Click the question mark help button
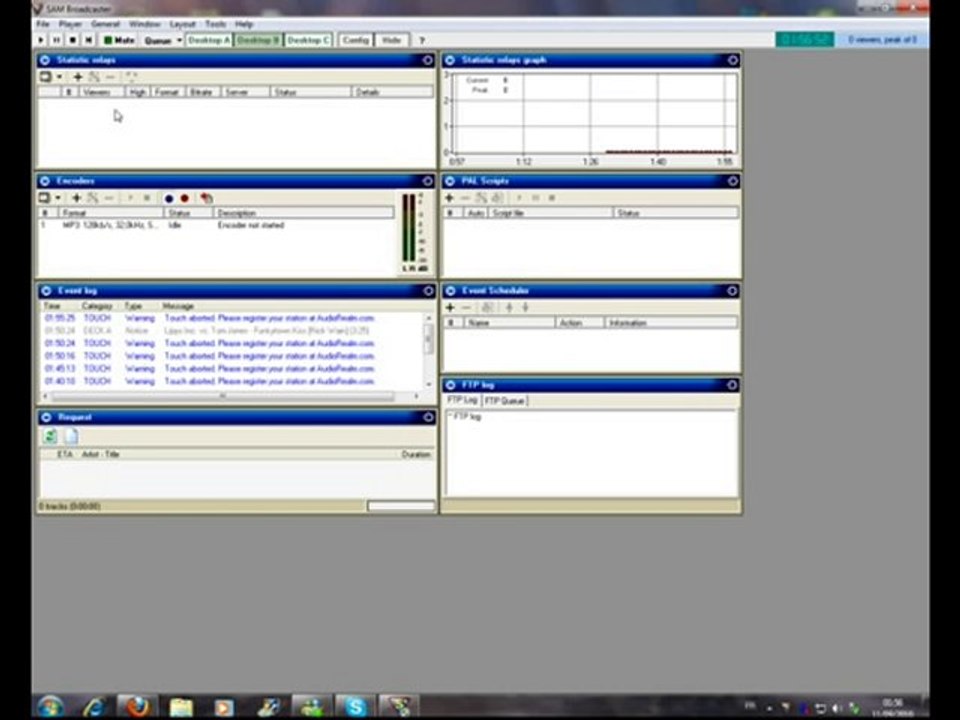The height and width of the screenshot is (720, 960). click(421, 40)
